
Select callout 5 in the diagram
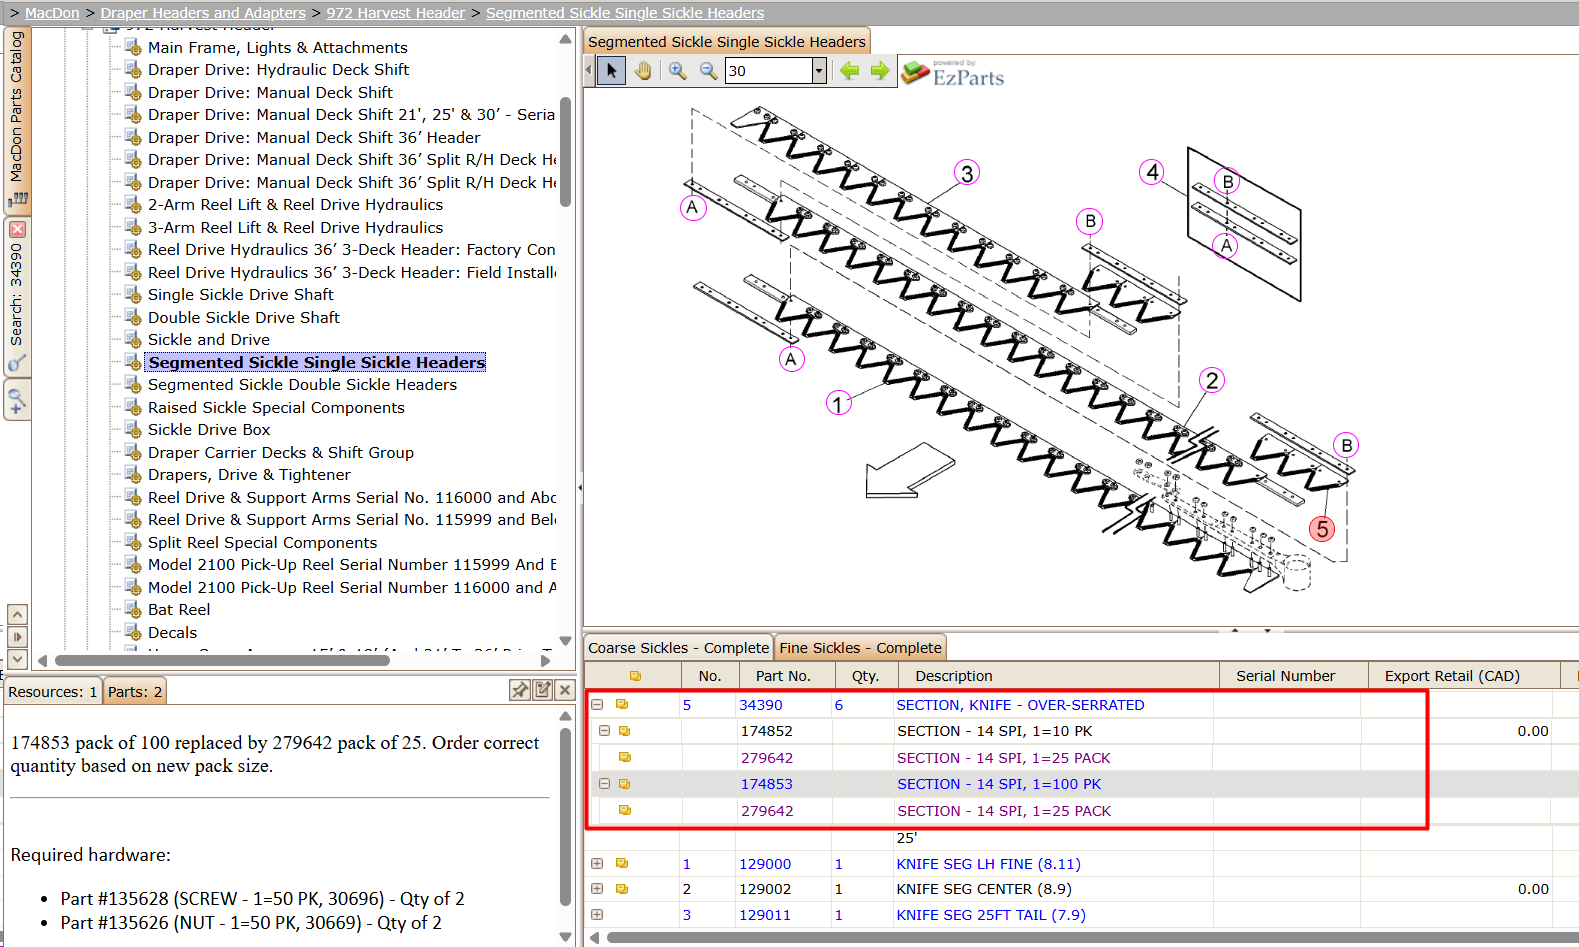point(1322,529)
